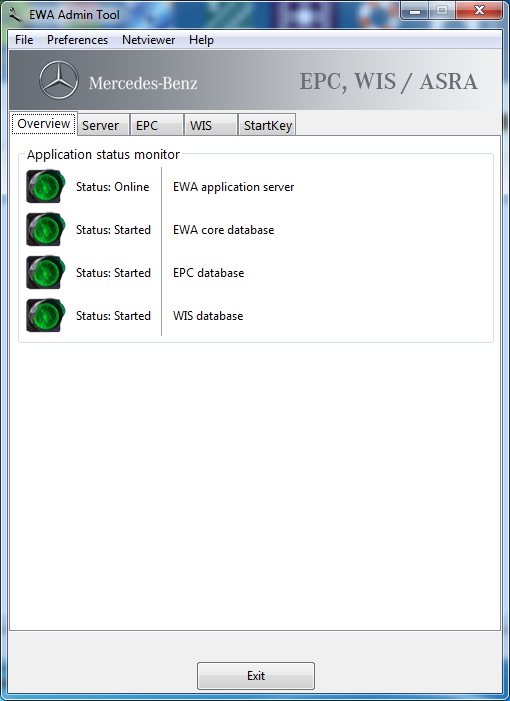The width and height of the screenshot is (510, 701).
Task: Click the EPC, WIS / ASRA banner text
Action: click(388, 82)
